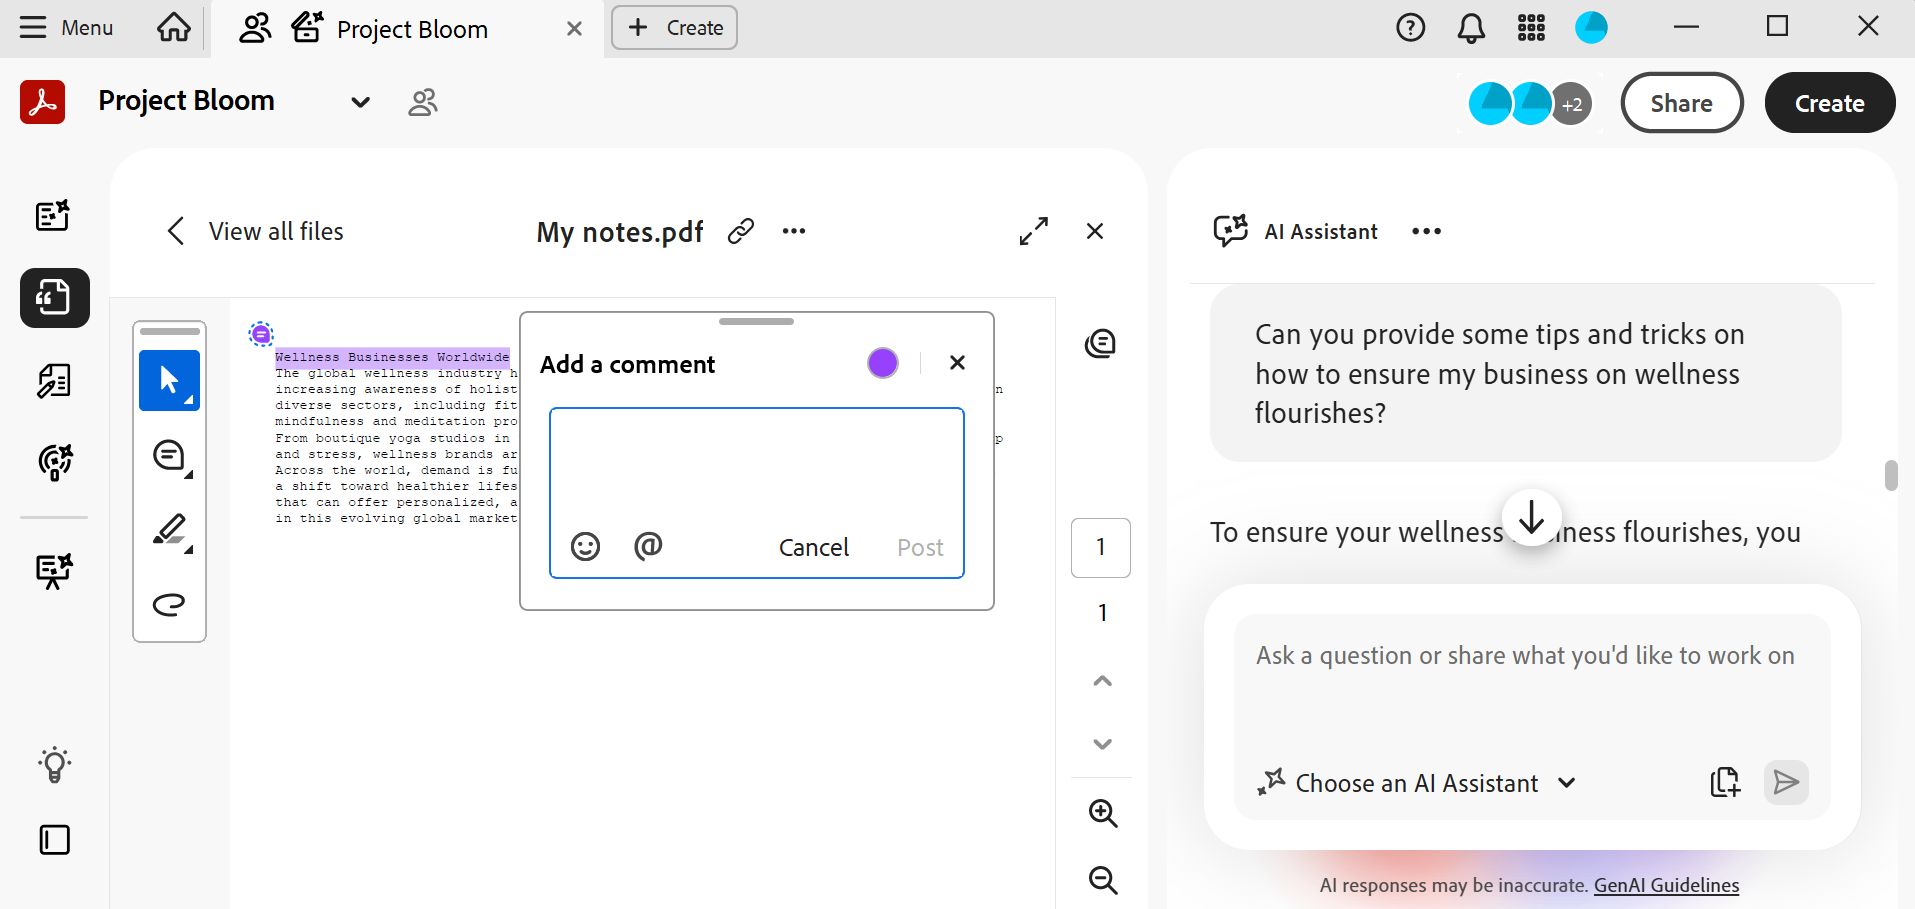The image size is (1915, 909).
Task: Open the lightbulb insights icon
Action: pyautogui.click(x=54, y=765)
